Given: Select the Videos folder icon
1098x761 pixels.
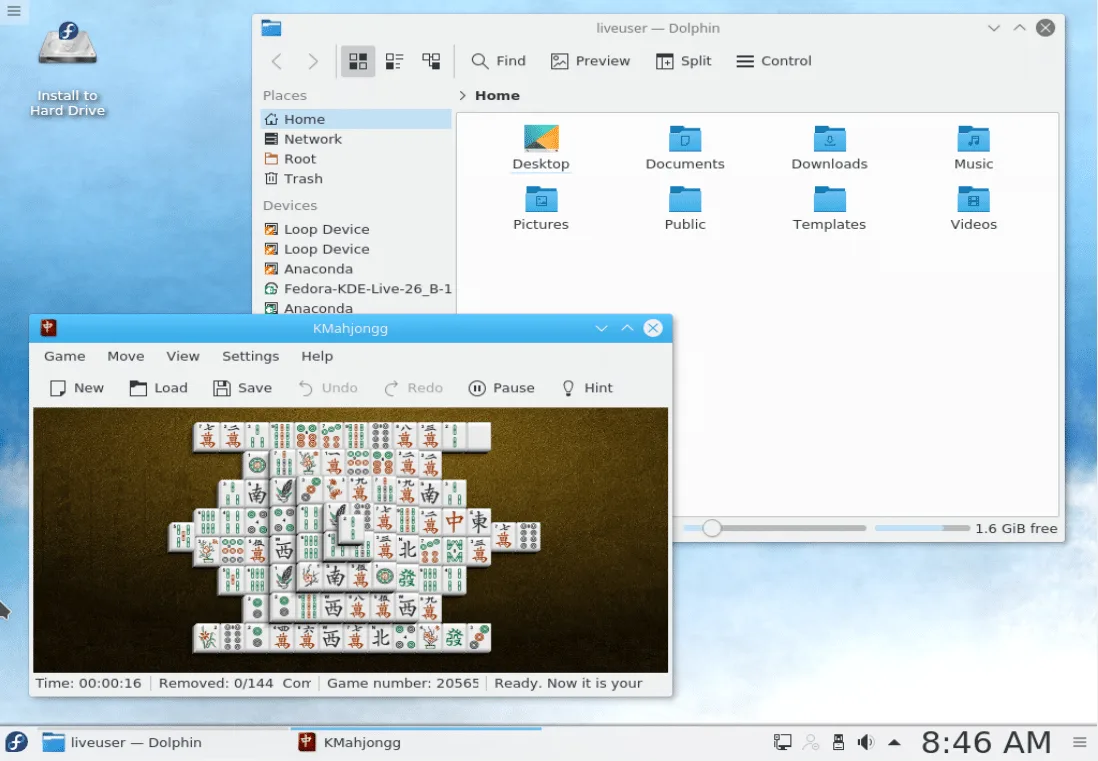Looking at the screenshot, I should point(973,209).
